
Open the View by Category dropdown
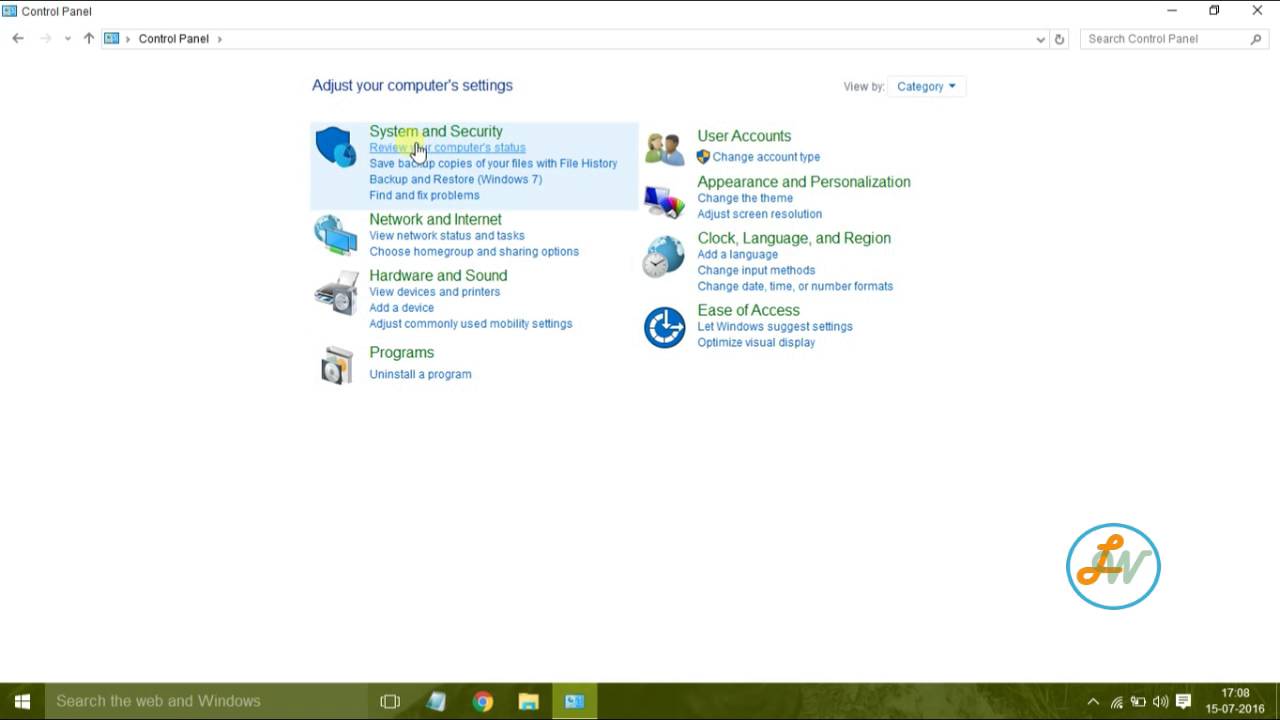click(926, 86)
